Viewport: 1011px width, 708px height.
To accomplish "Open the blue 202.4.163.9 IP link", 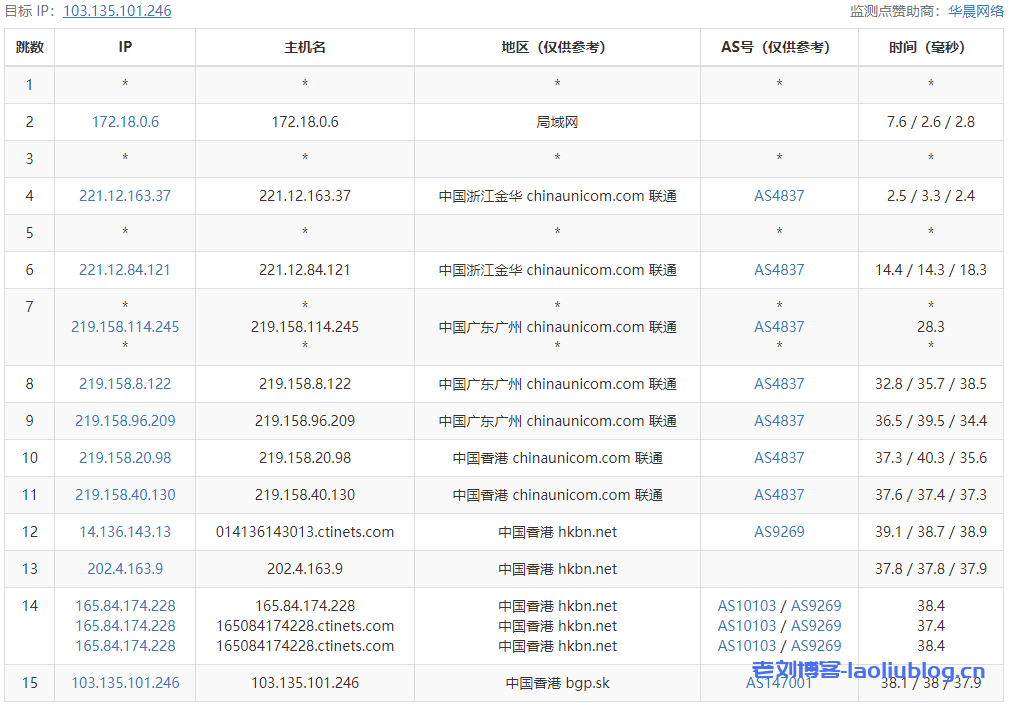I will click(x=125, y=569).
